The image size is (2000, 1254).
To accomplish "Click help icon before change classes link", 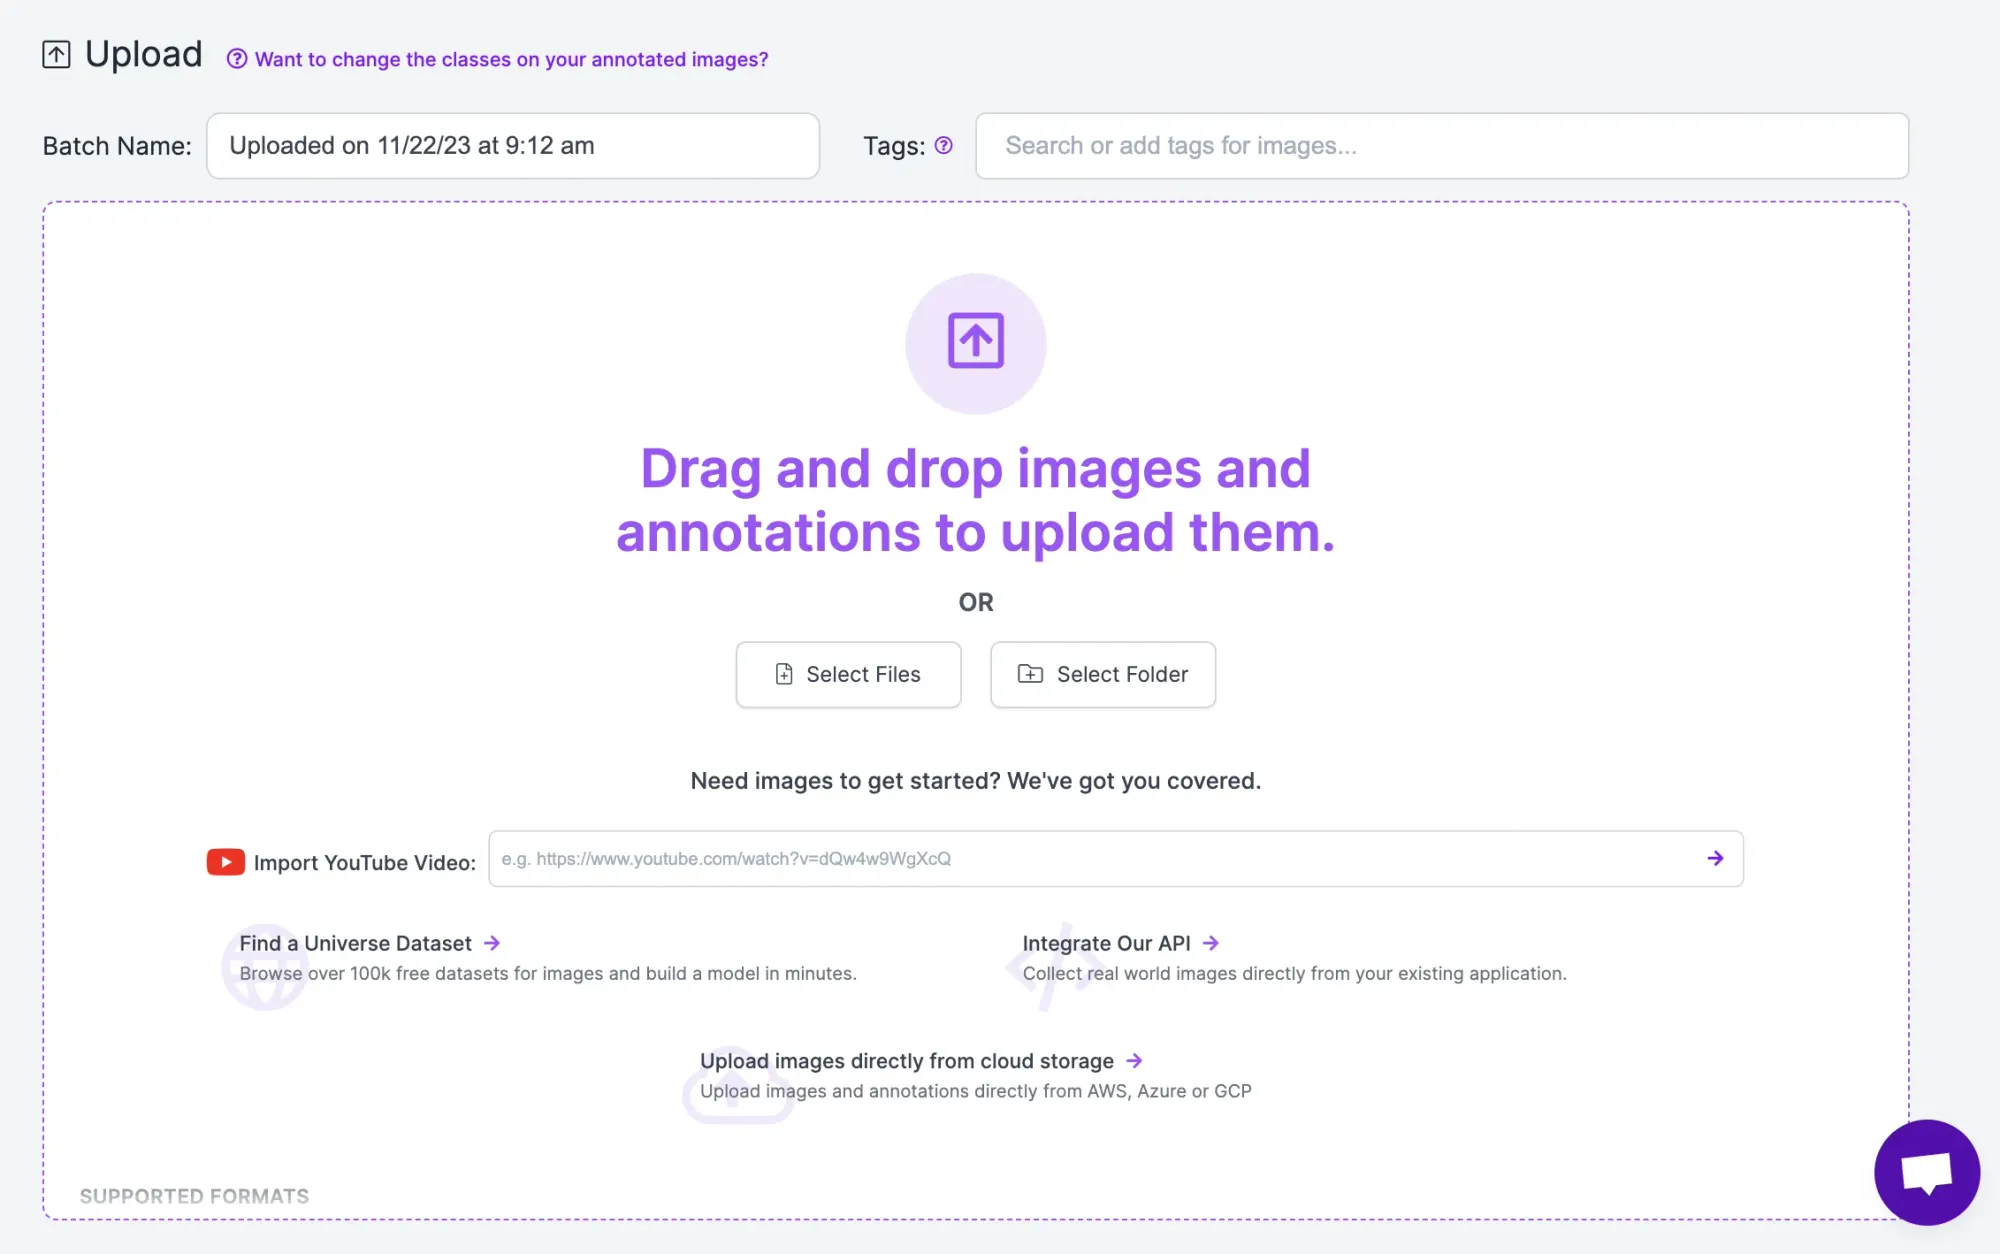I will pyautogui.click(x=236, y=59).
